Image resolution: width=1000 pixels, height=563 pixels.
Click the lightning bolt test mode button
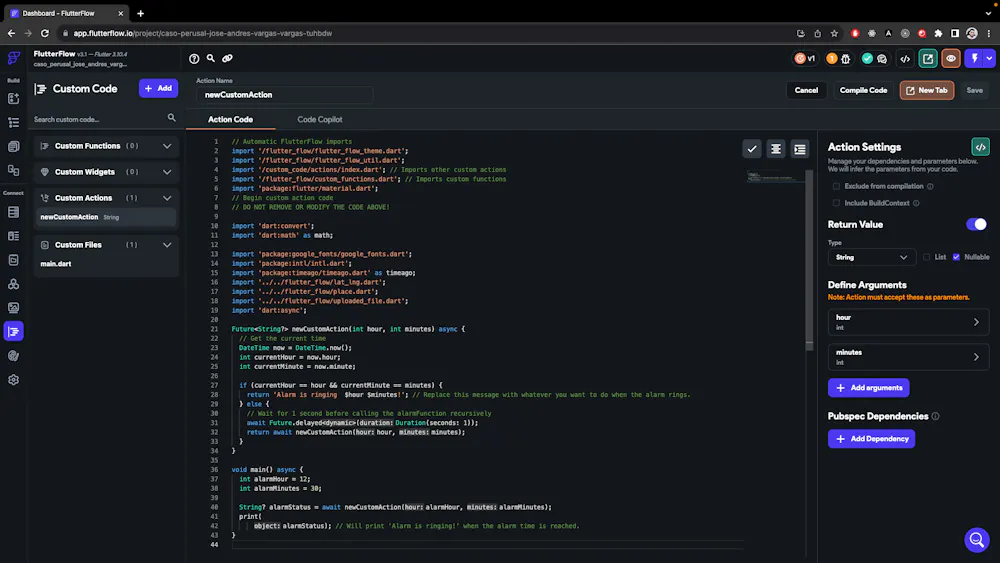(x=974, y=59)
